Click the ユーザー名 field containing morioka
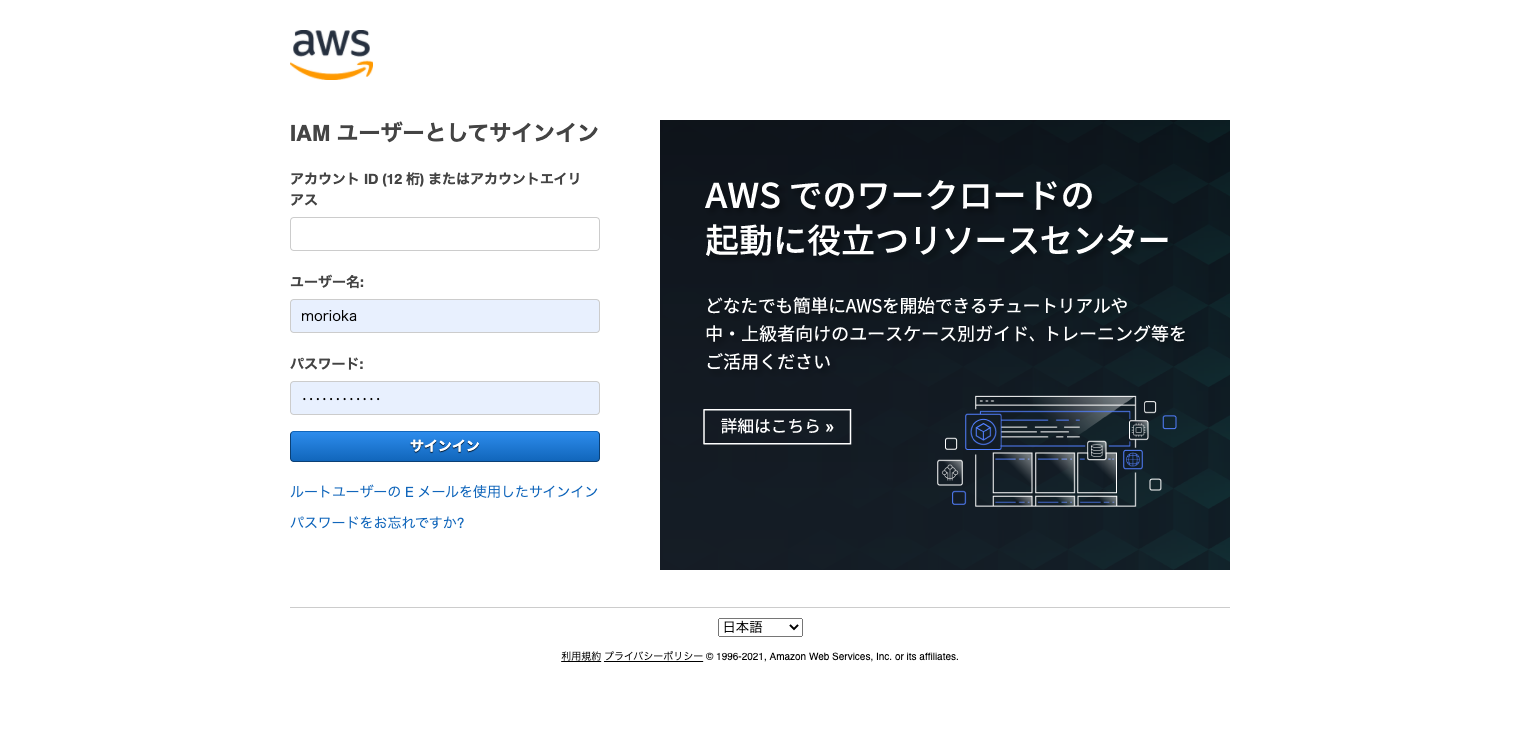 coord(445,316)
